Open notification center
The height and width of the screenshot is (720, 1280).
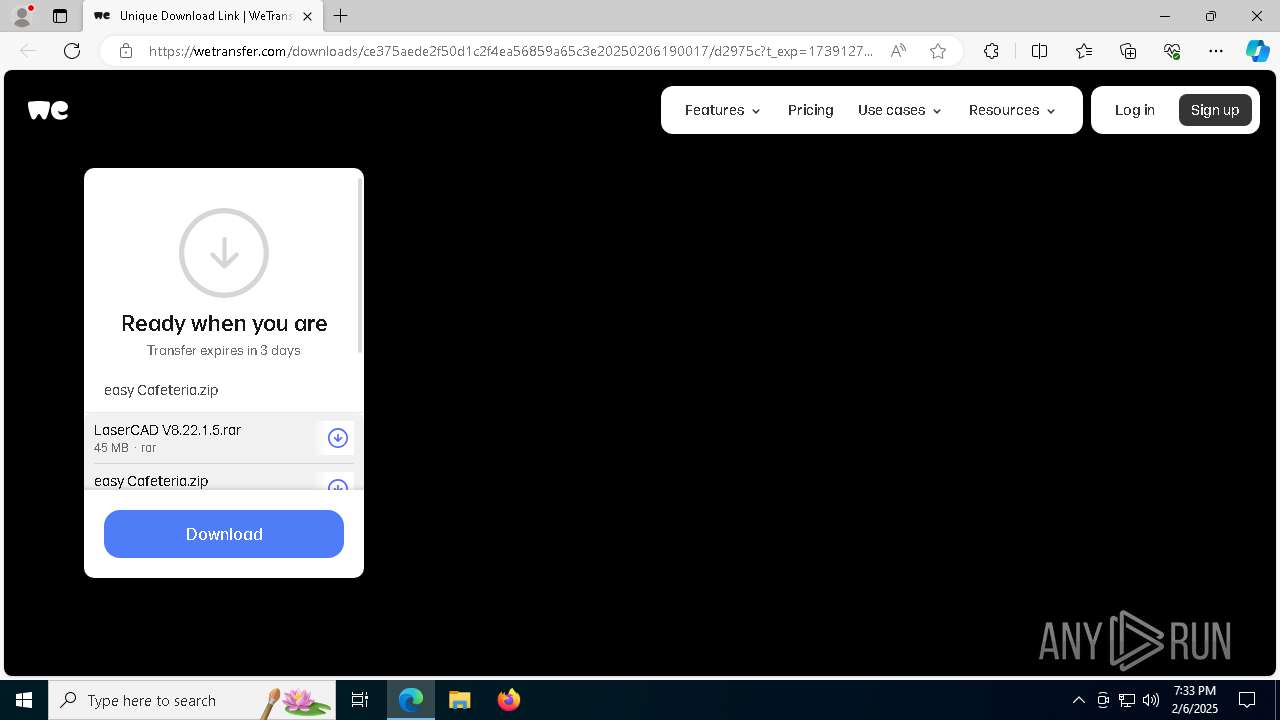[x=1247, y=700]
